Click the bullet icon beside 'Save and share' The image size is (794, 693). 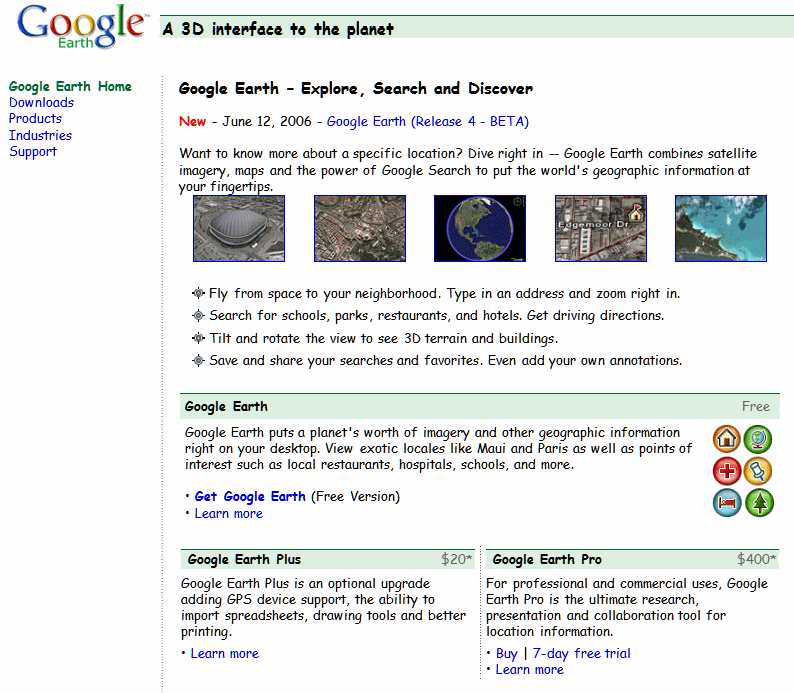(x=198, y=360)
